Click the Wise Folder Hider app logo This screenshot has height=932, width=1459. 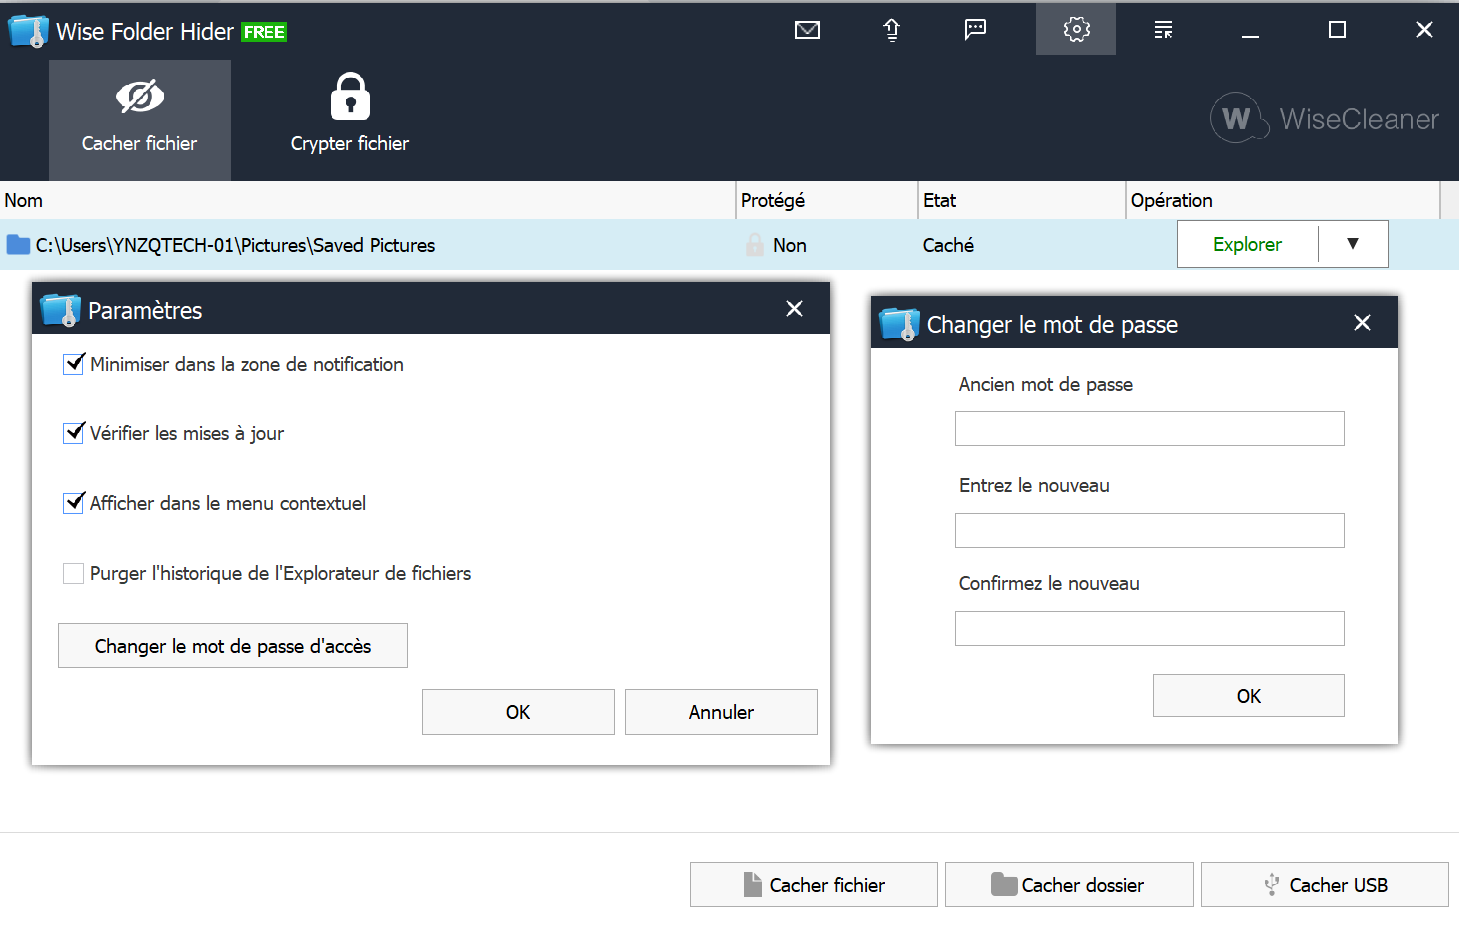coord(28,31)
